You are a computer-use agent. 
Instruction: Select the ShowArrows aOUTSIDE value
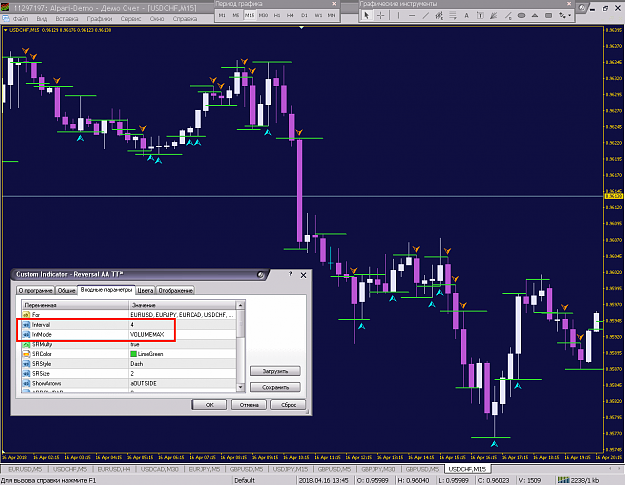click(x=183, y=383)
